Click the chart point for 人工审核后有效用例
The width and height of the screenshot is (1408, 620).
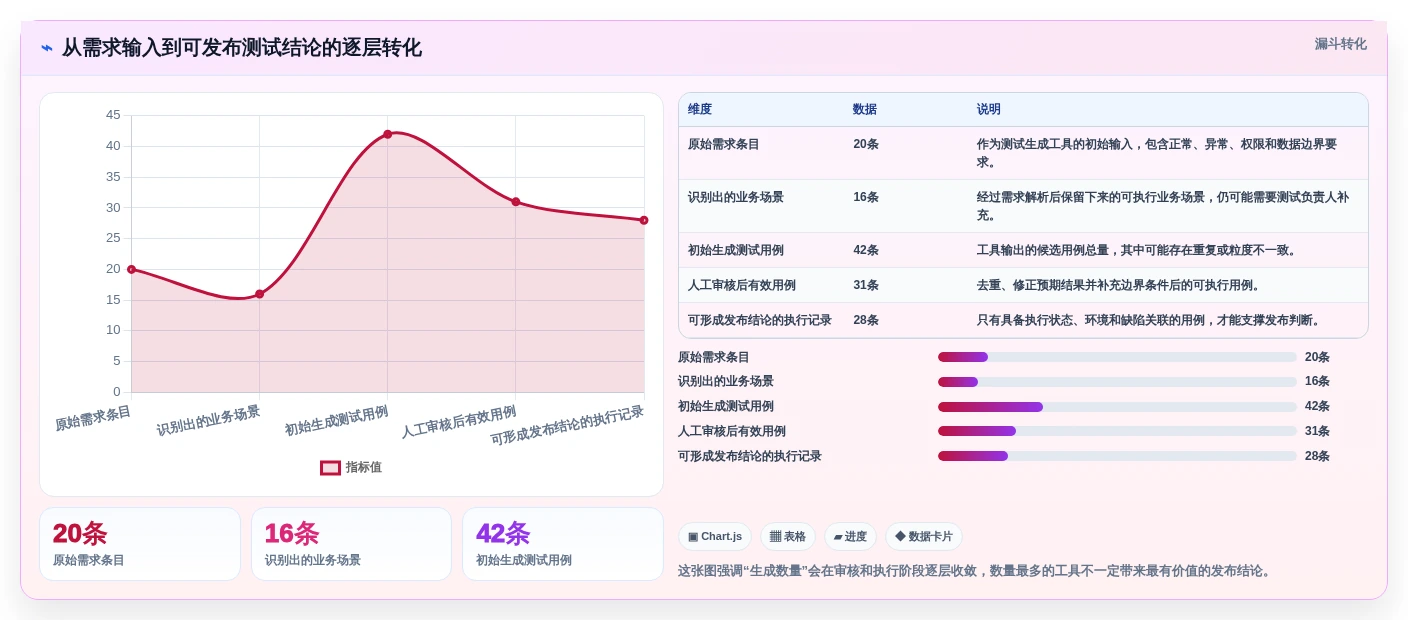516,202
